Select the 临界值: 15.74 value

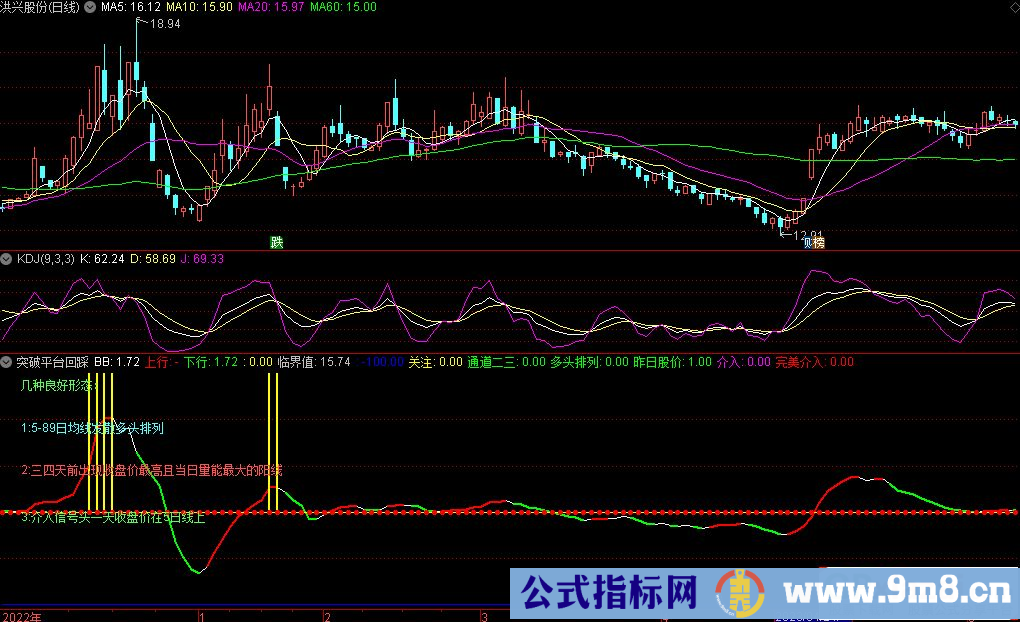314,362
